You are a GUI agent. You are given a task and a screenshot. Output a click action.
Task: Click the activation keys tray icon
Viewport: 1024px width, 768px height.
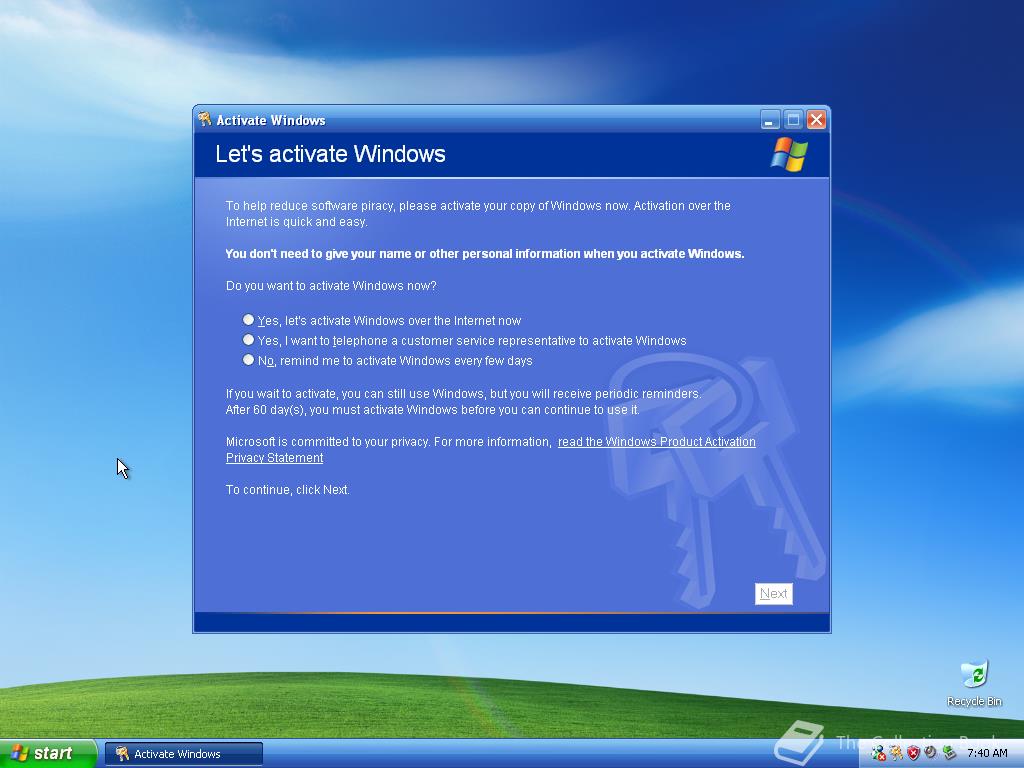pyautogui.click(x=896, y=753)
